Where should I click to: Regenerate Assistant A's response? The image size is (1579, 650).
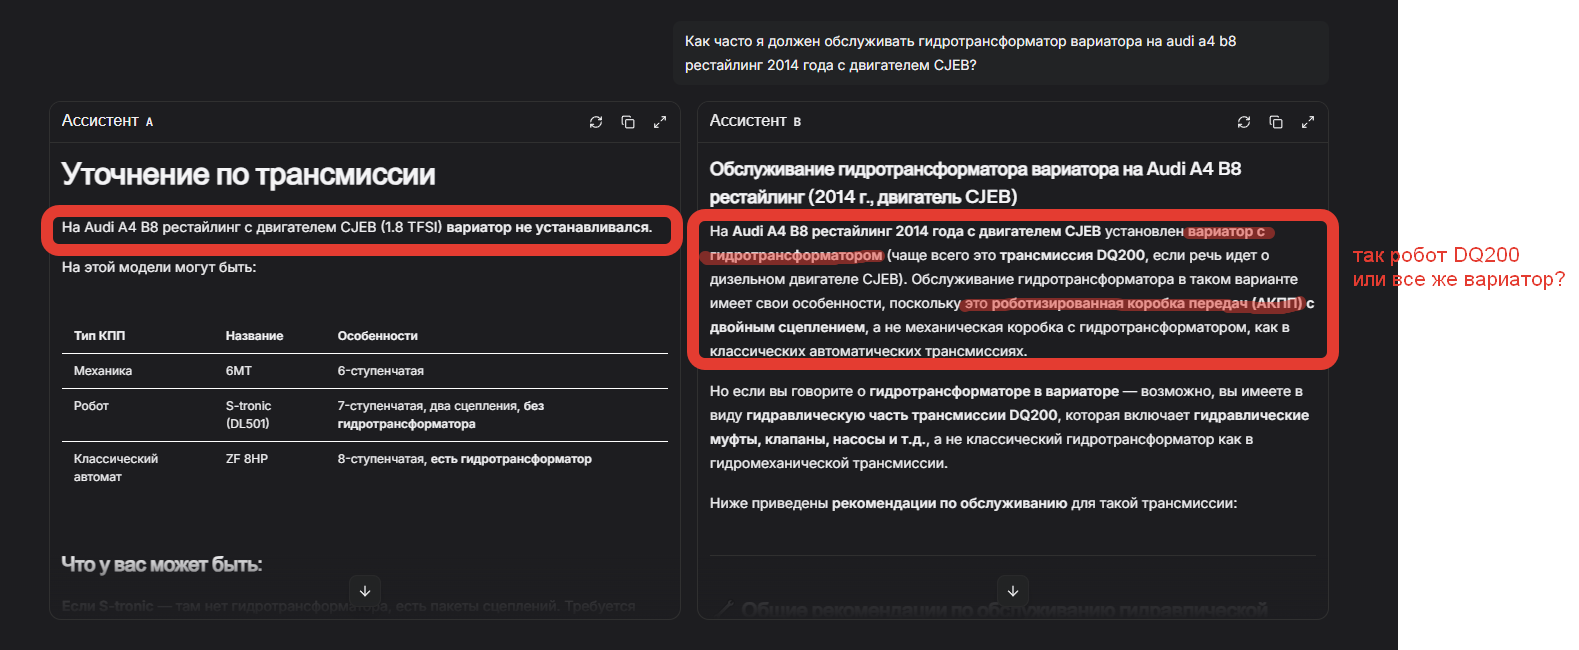(596, 122)
